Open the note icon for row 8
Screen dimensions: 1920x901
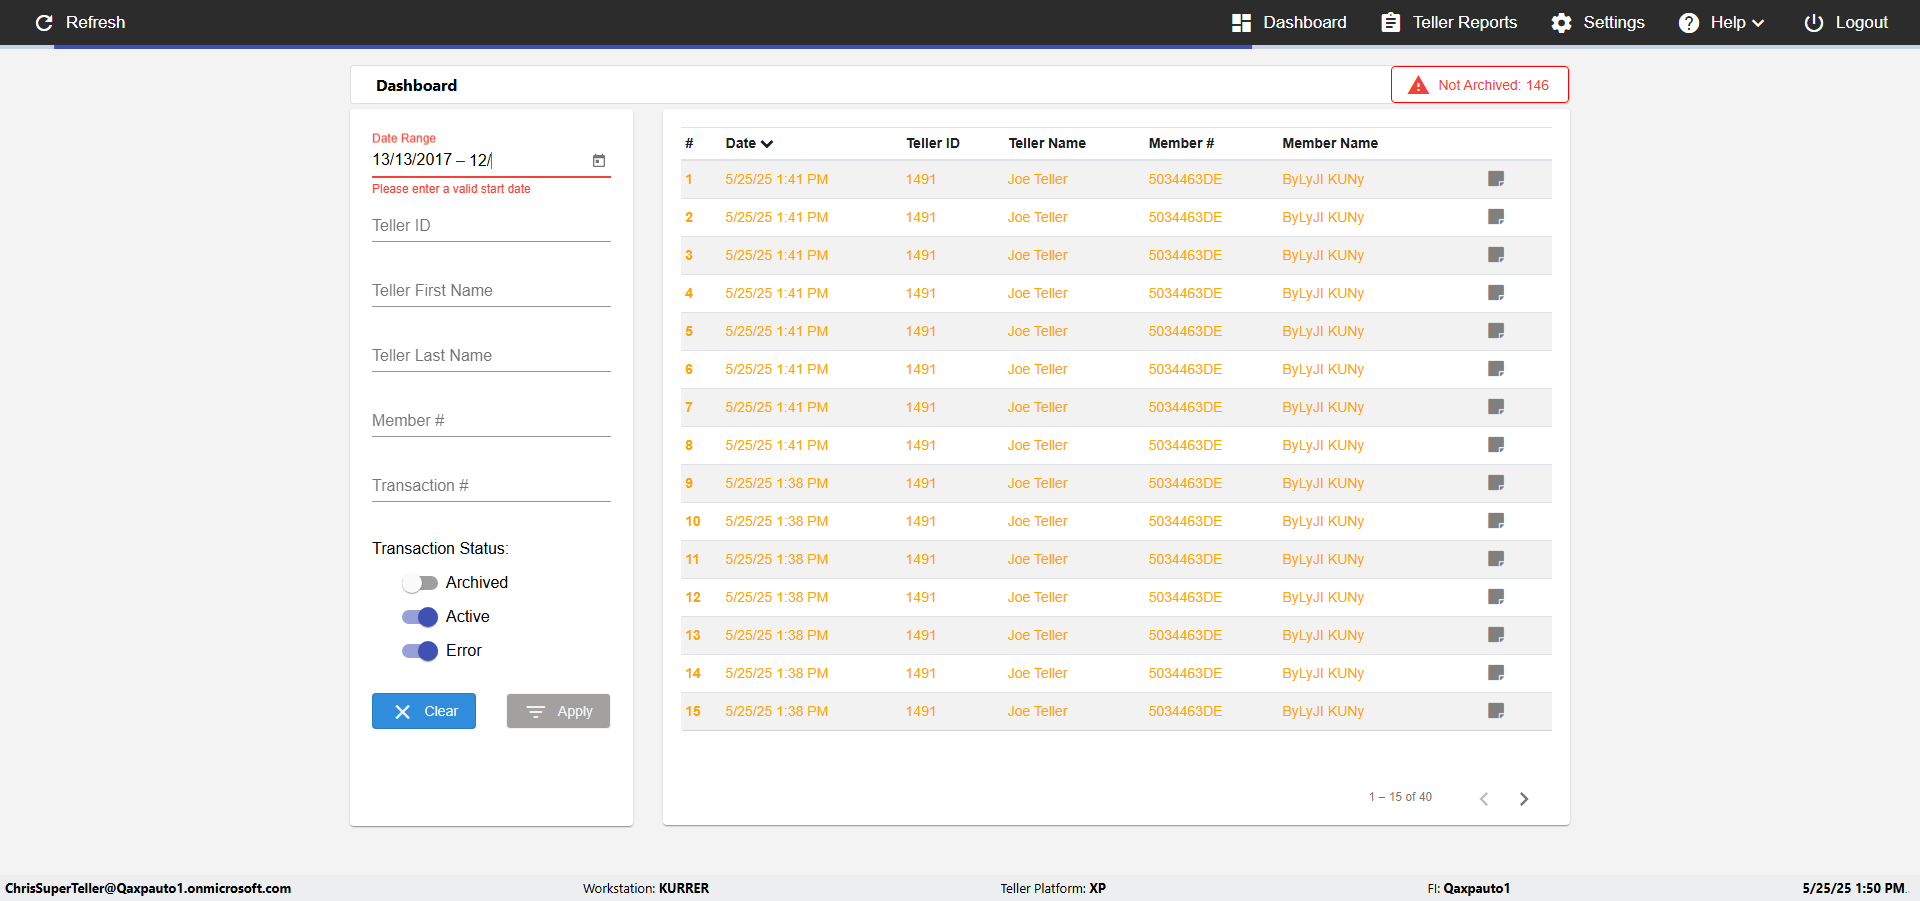coord(1496,445)
